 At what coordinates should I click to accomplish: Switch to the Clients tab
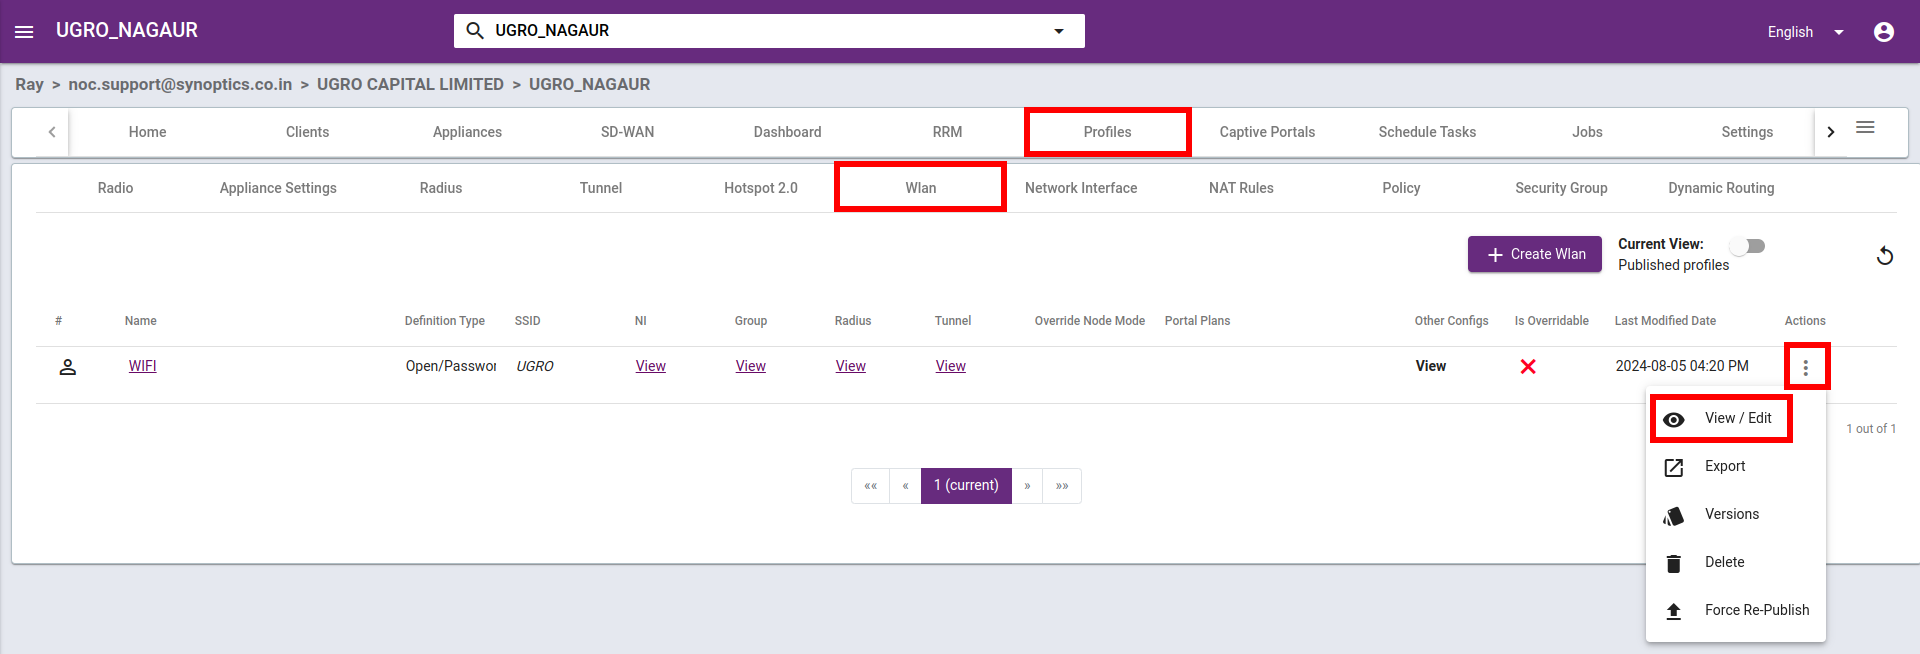pos(308,132)
